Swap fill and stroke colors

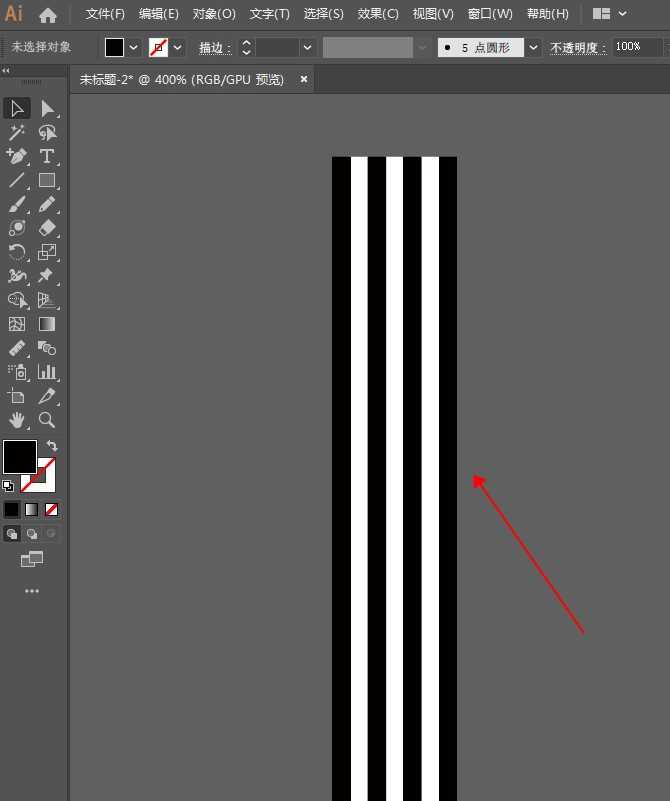(52, 446)
